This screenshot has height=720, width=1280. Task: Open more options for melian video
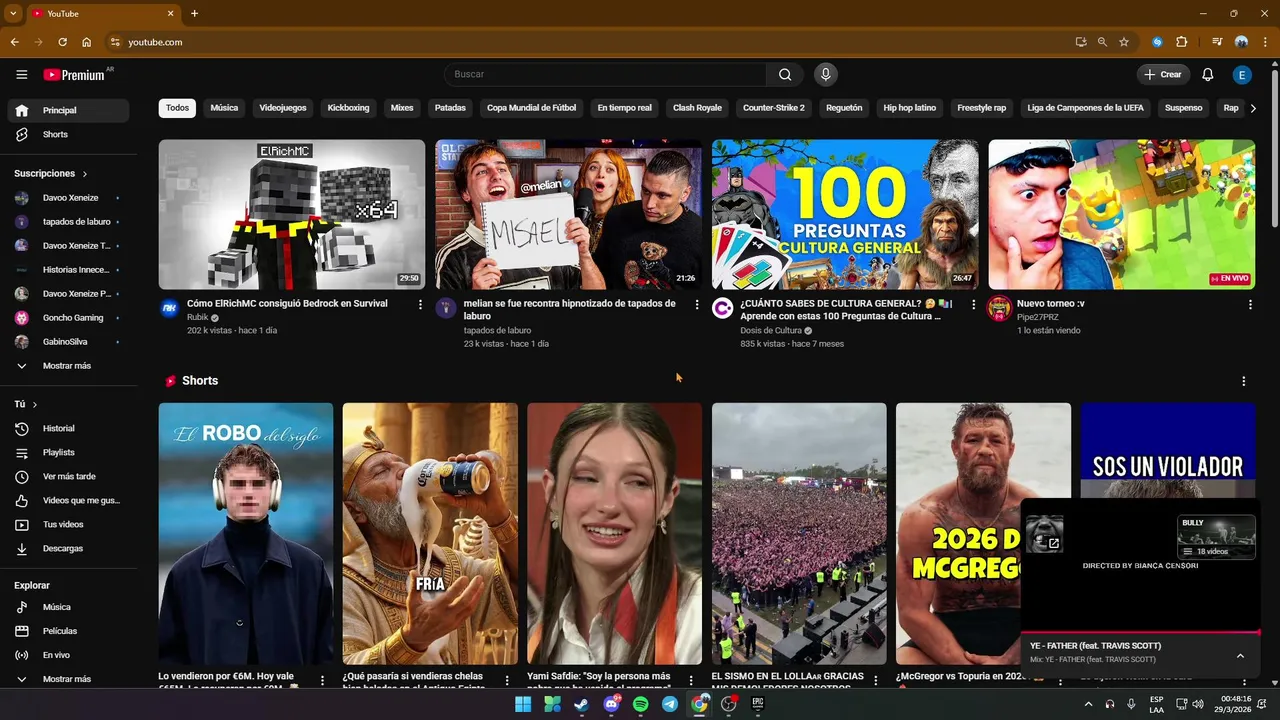(697, 304)
